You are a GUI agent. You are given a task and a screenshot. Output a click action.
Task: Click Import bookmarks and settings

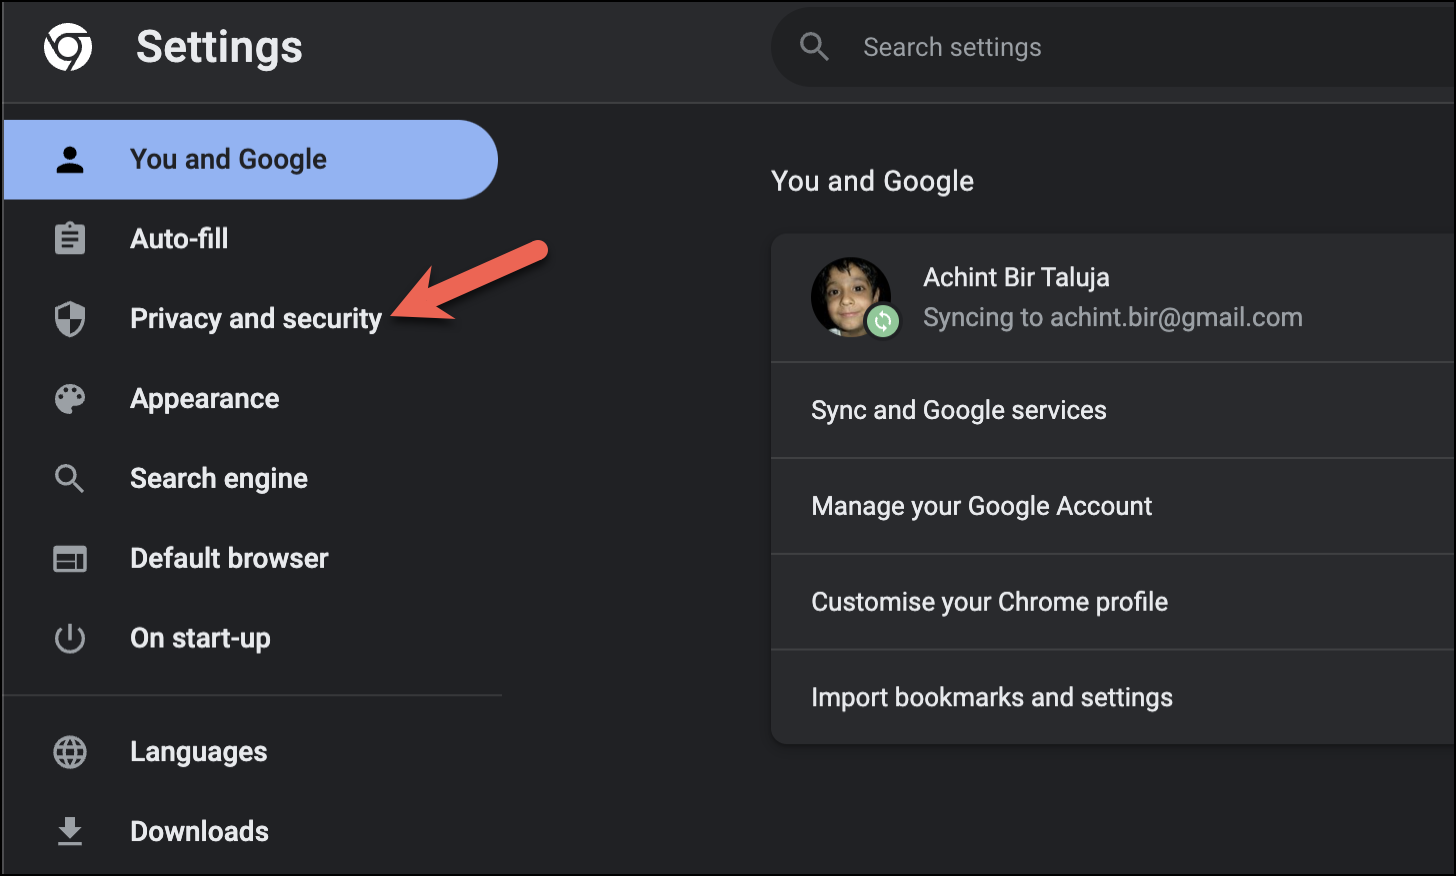coord(991,698)
